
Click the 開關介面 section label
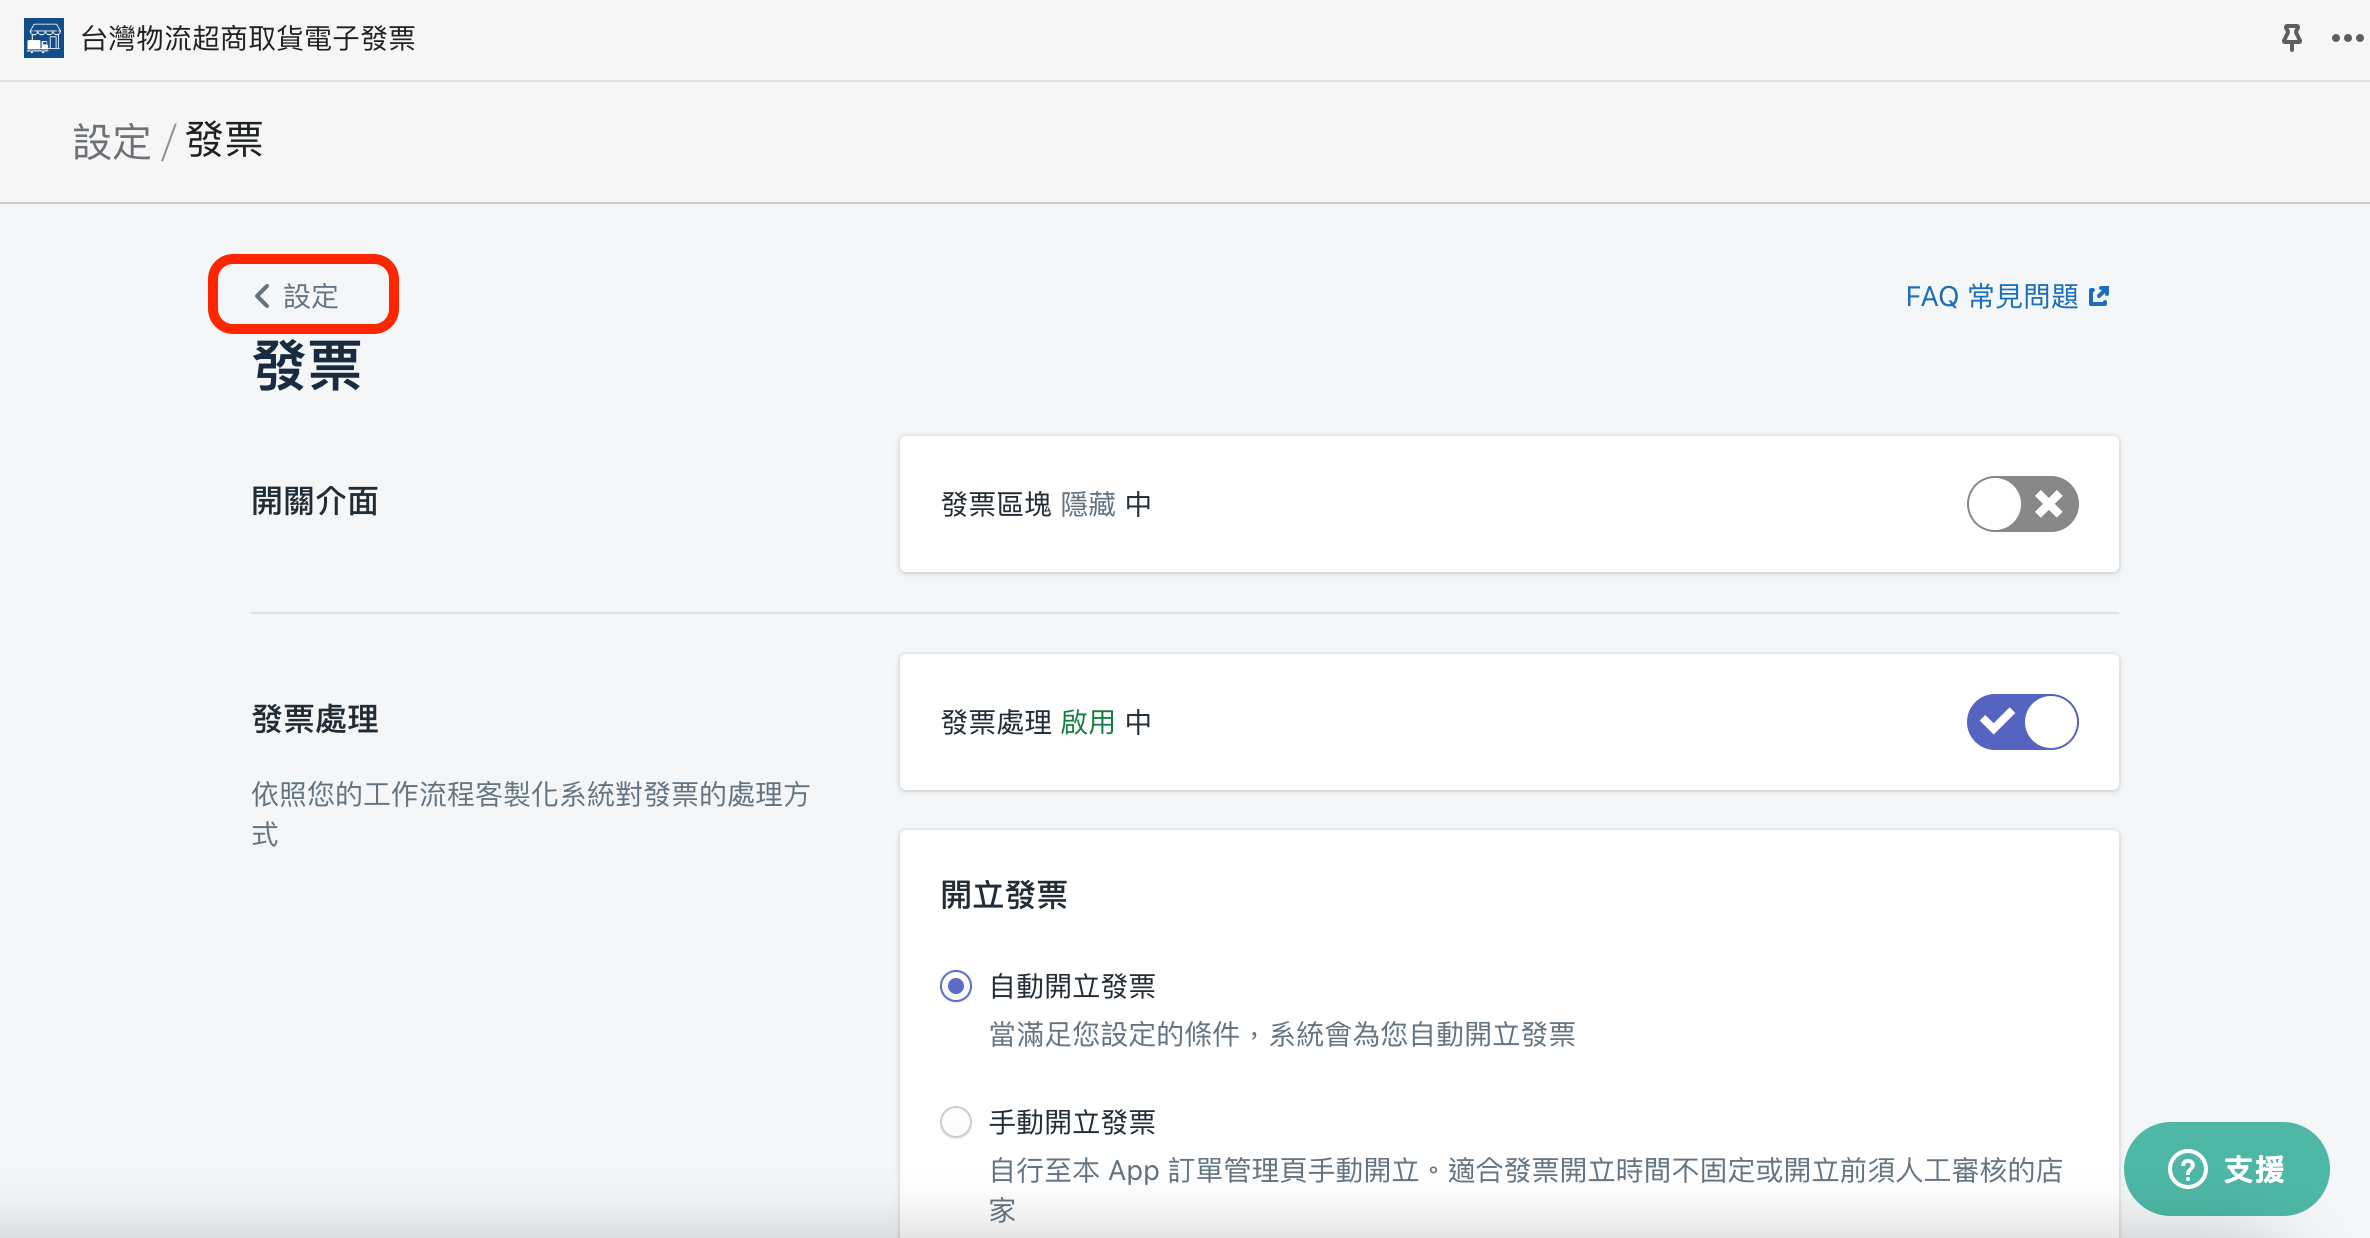pos(315,502)
